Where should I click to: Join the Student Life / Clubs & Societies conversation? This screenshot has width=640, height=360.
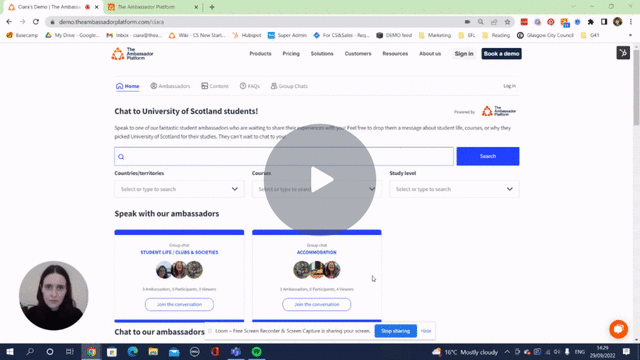click(x=179, y=304)
